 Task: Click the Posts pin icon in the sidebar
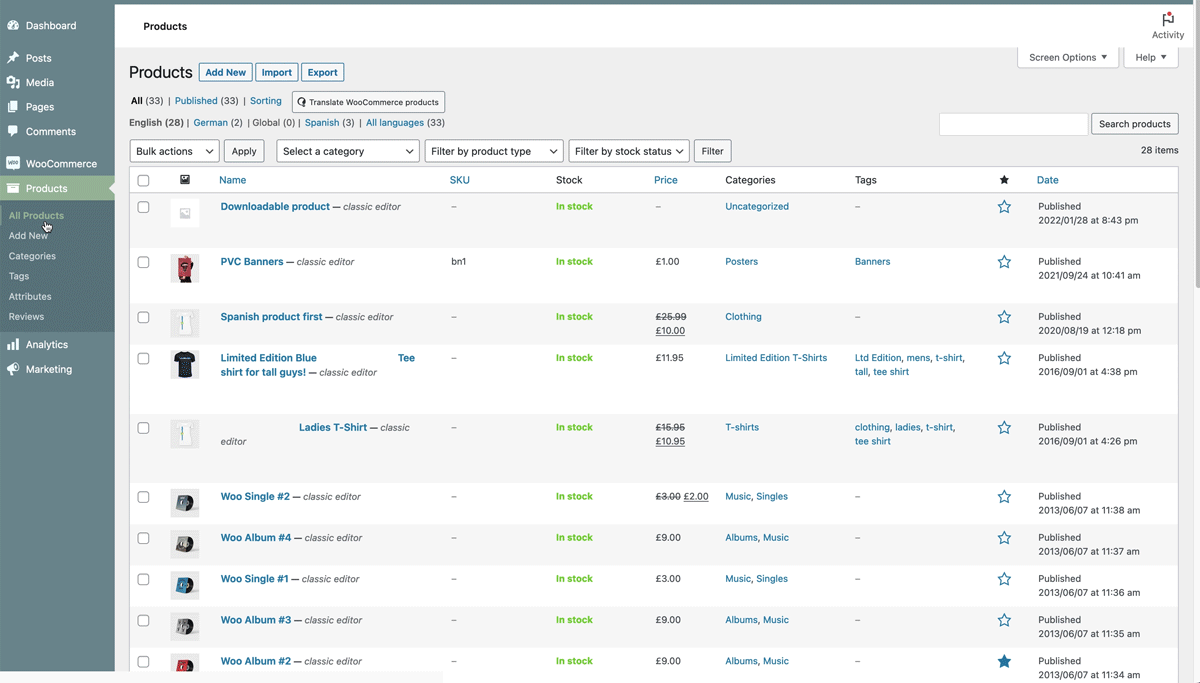tap(13, 58)
